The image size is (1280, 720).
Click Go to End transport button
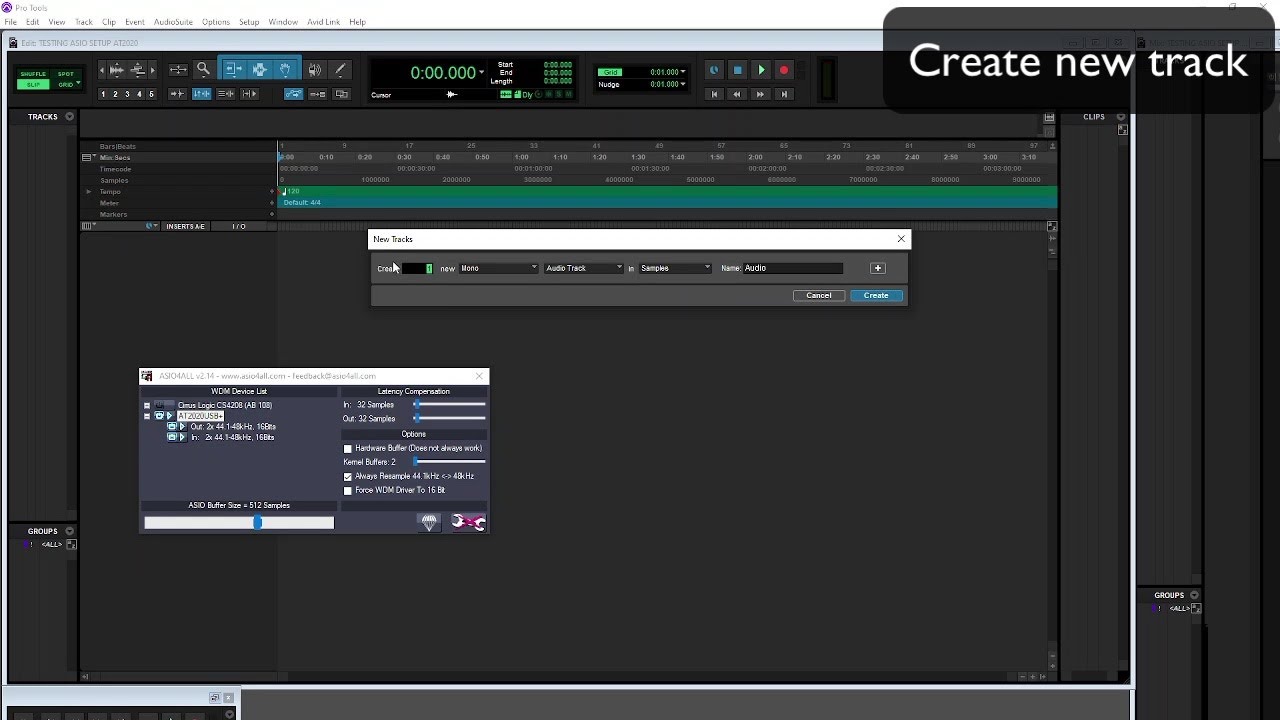pyautogui.click(x=784, y=94)
